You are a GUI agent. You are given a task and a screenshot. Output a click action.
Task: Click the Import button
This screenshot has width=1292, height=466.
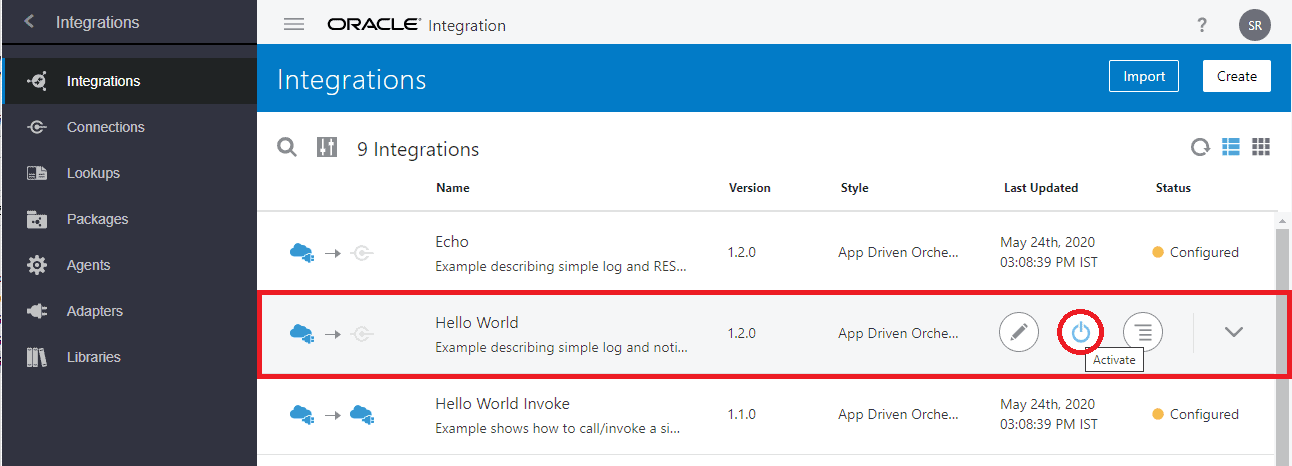[x=1144, y=76]
